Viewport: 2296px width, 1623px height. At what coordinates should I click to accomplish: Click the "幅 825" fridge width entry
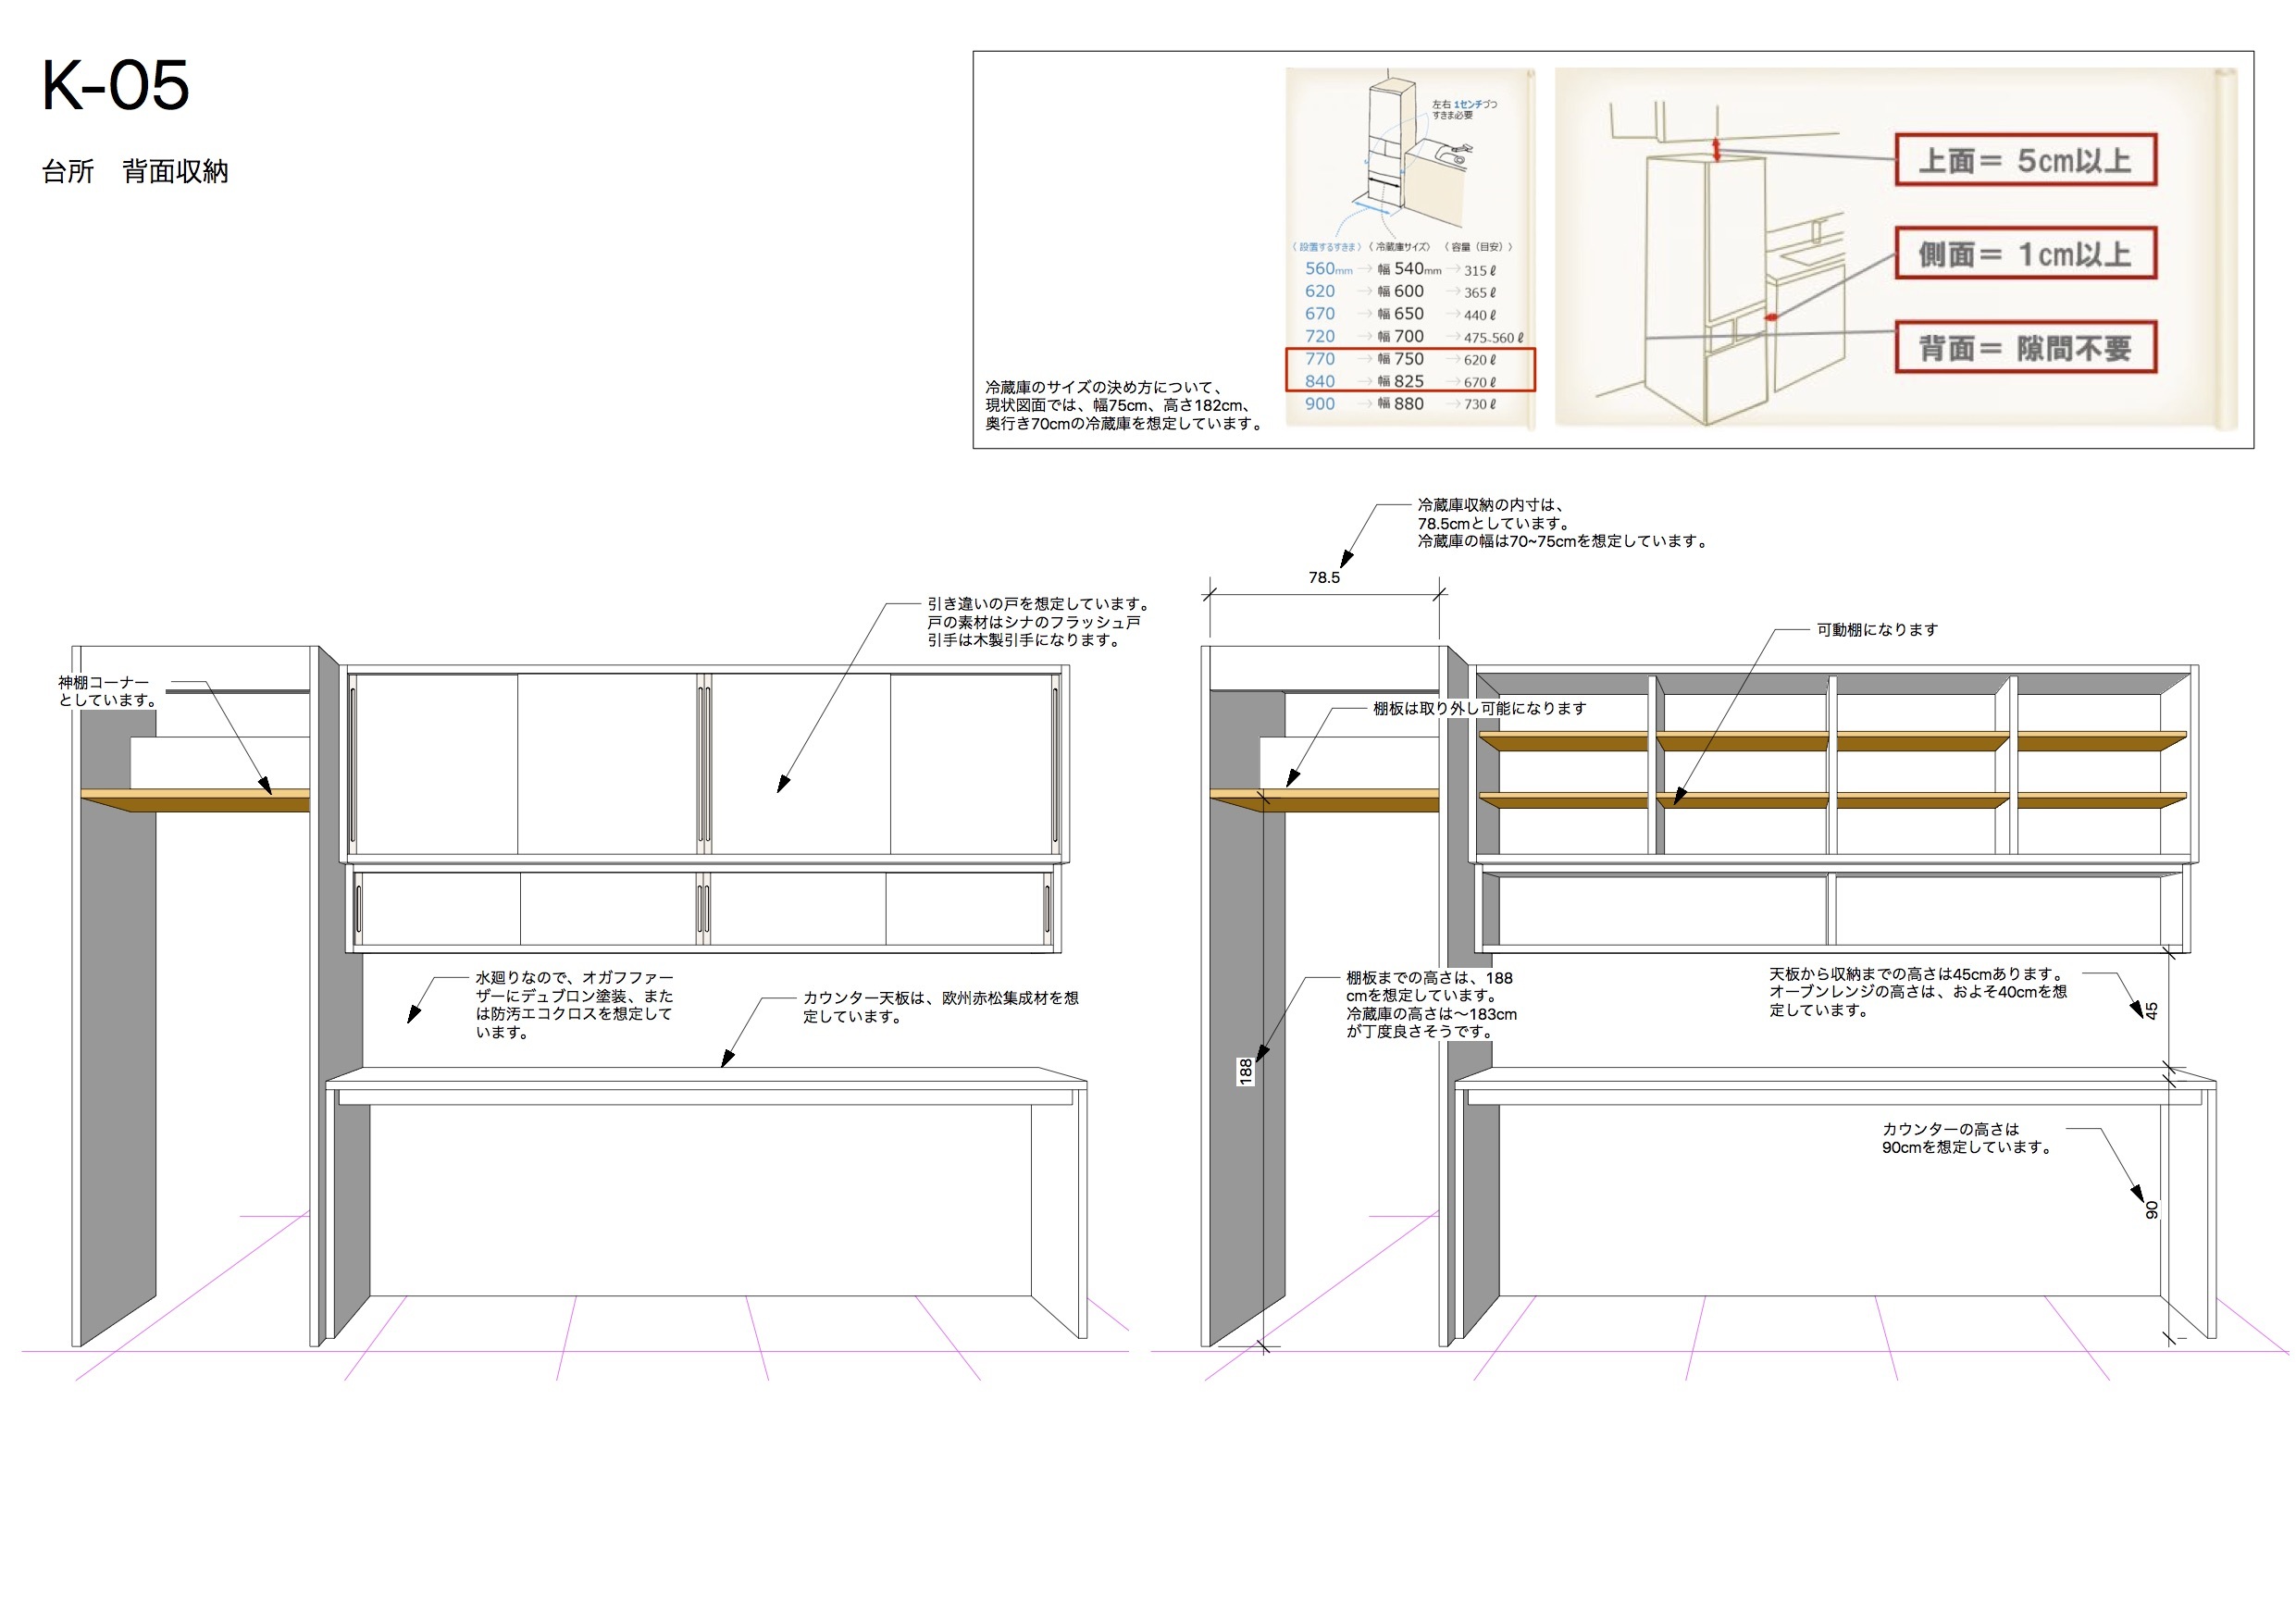click(1401, 382)
